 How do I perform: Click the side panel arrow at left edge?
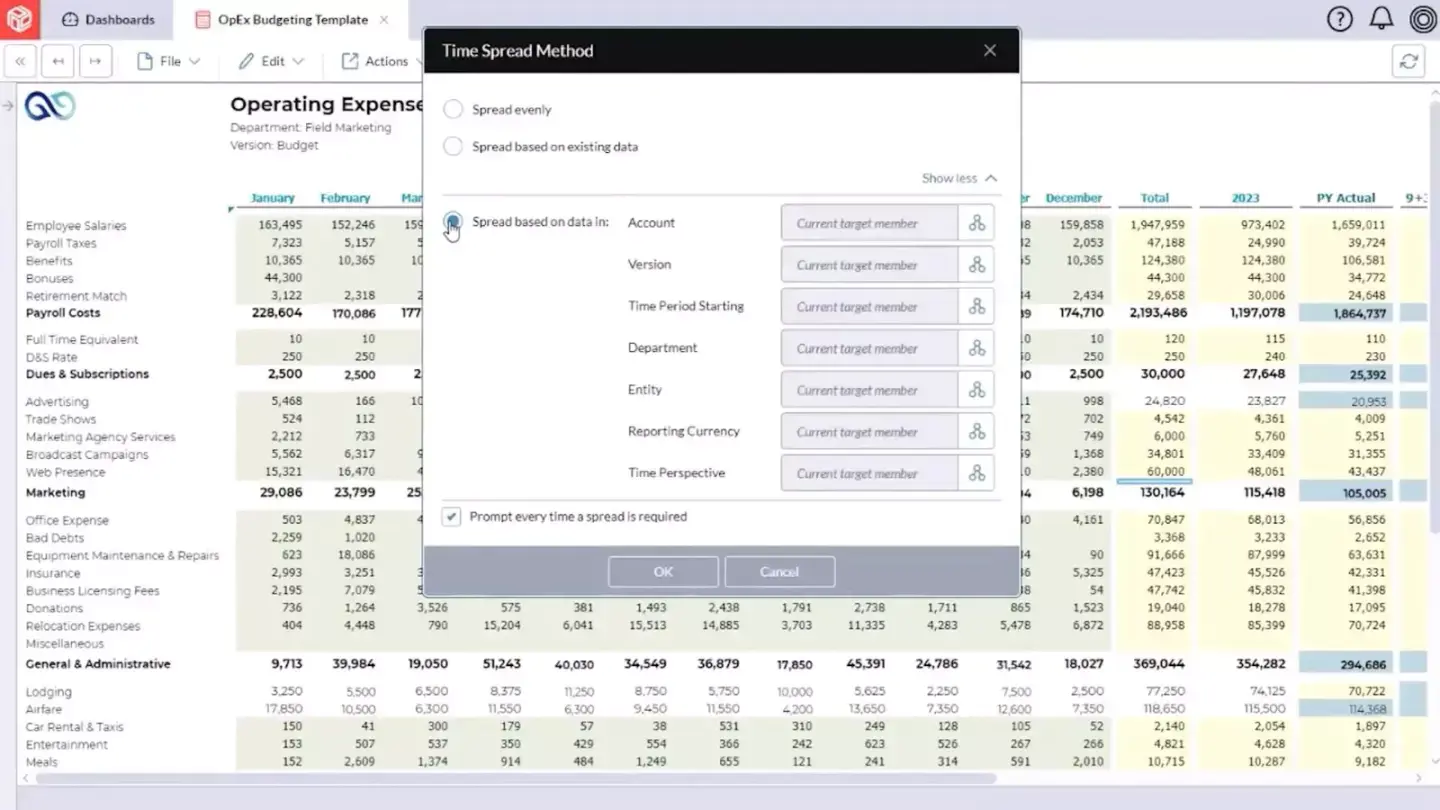point(7,105)
